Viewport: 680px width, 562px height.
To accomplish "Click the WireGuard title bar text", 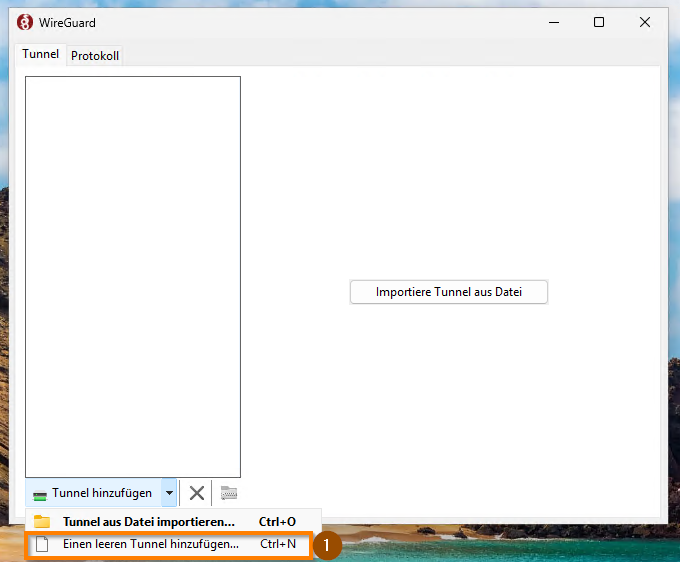I will coord(70,22).
